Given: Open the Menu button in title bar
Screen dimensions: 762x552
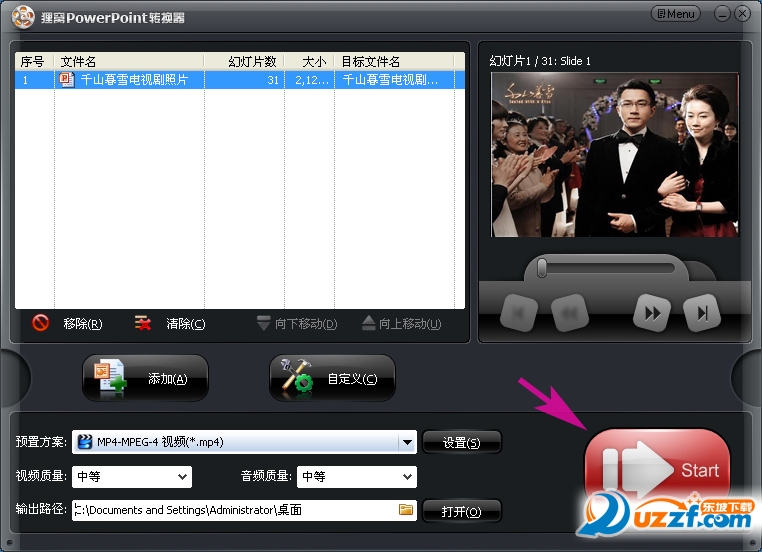Looking at the screenshot, I should [x=675, y=14].
